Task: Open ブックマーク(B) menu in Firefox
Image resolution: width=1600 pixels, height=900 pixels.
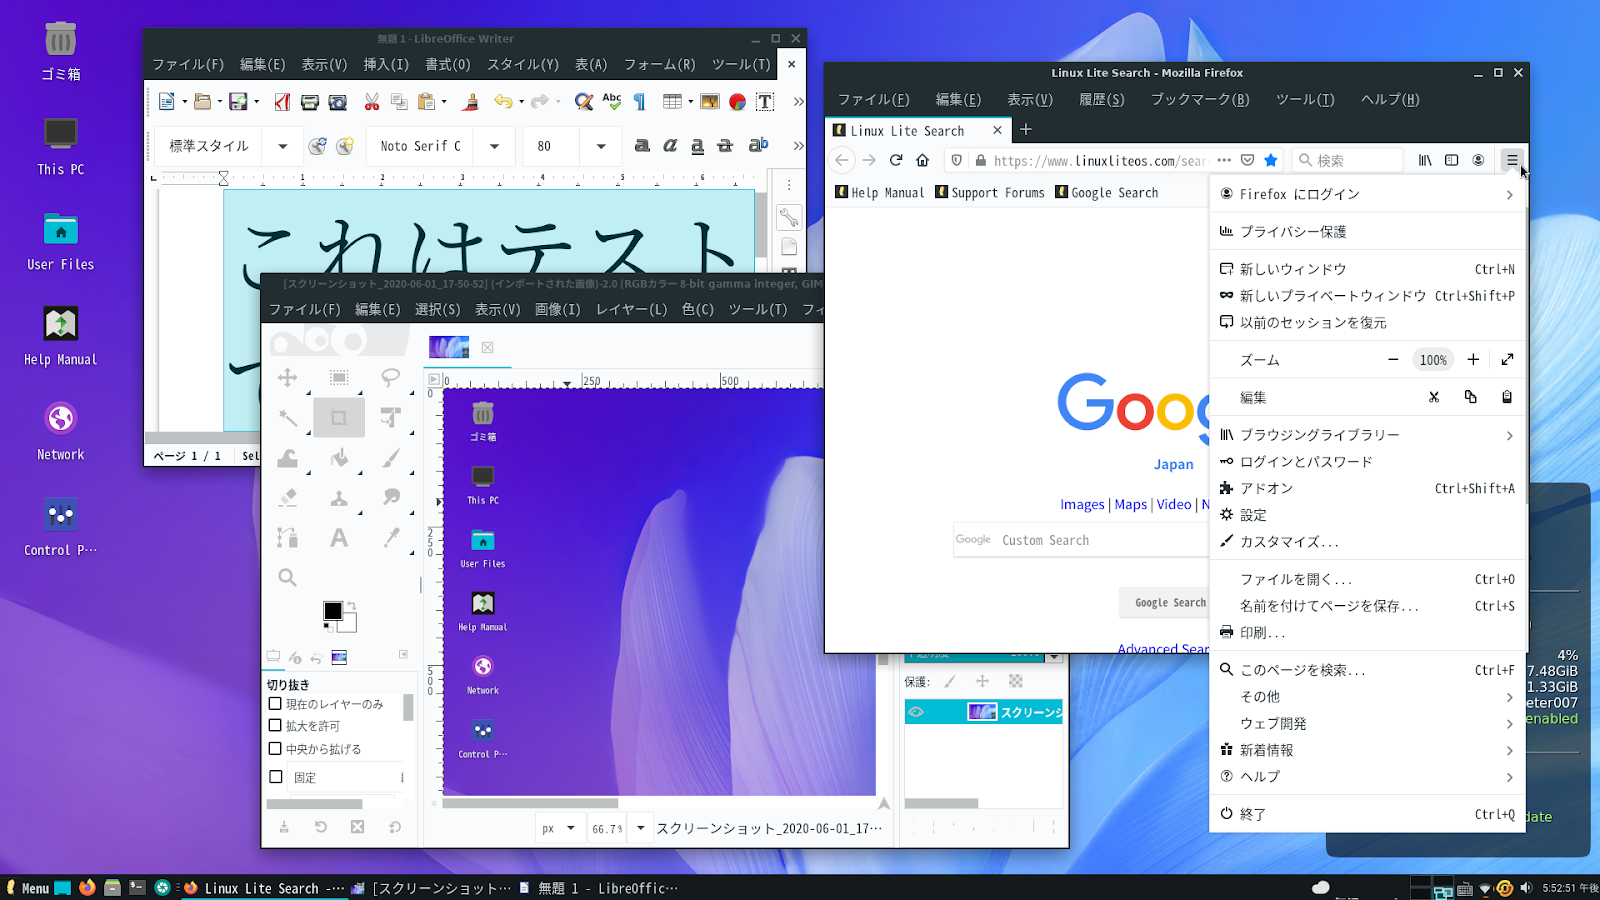Action: [x=1200, y=99]
